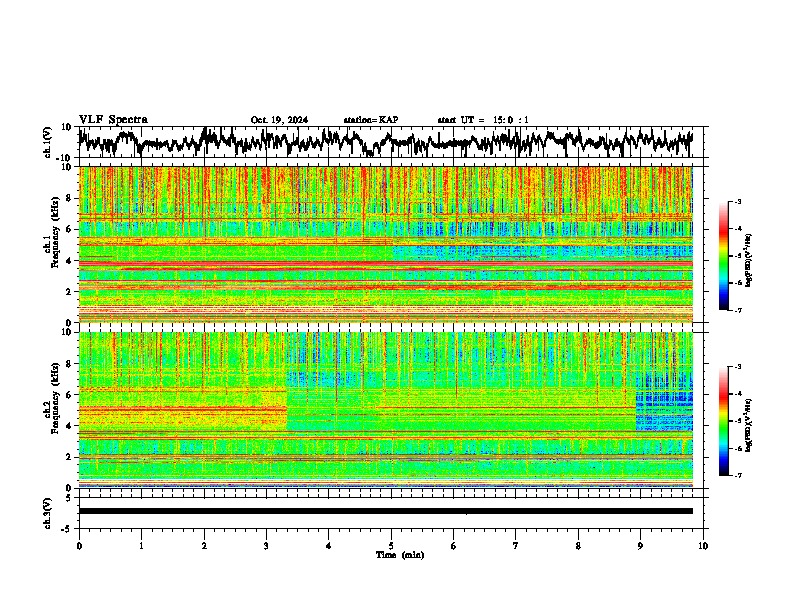Click the upper colorbar log(PSD) unit label
The image size is (792, 612).
(x=749, y=260)
